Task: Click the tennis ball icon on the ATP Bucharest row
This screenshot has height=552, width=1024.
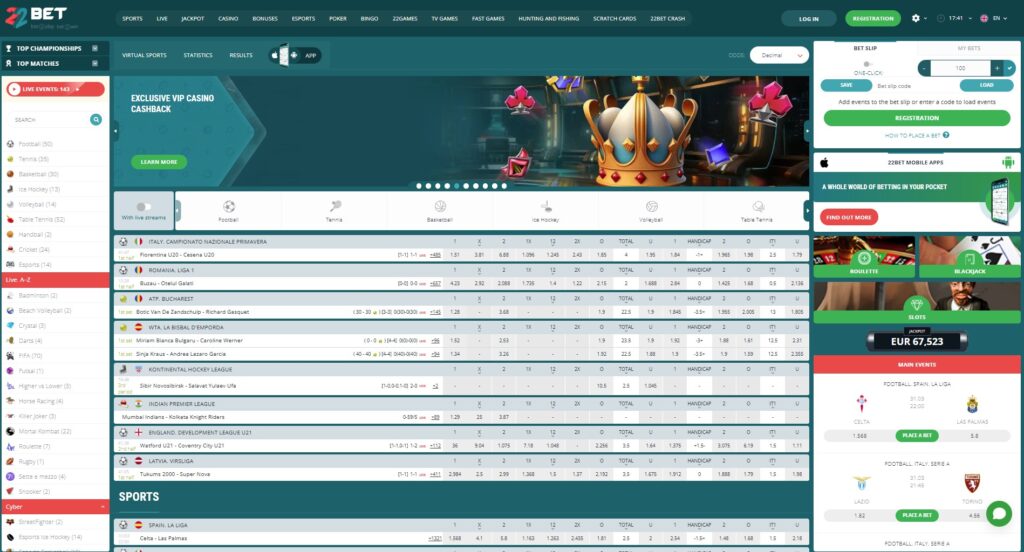Action: pos(123,299)
